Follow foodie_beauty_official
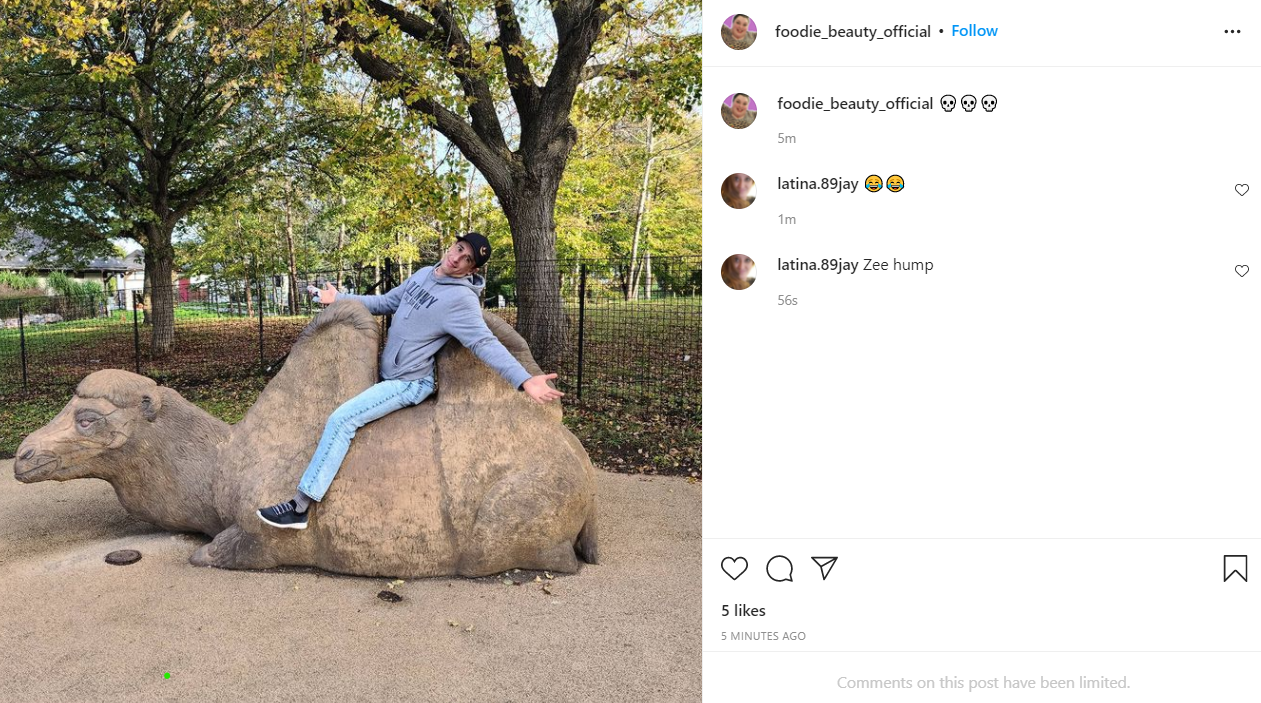Viewport: 1261px width, 703px height. 974,31
